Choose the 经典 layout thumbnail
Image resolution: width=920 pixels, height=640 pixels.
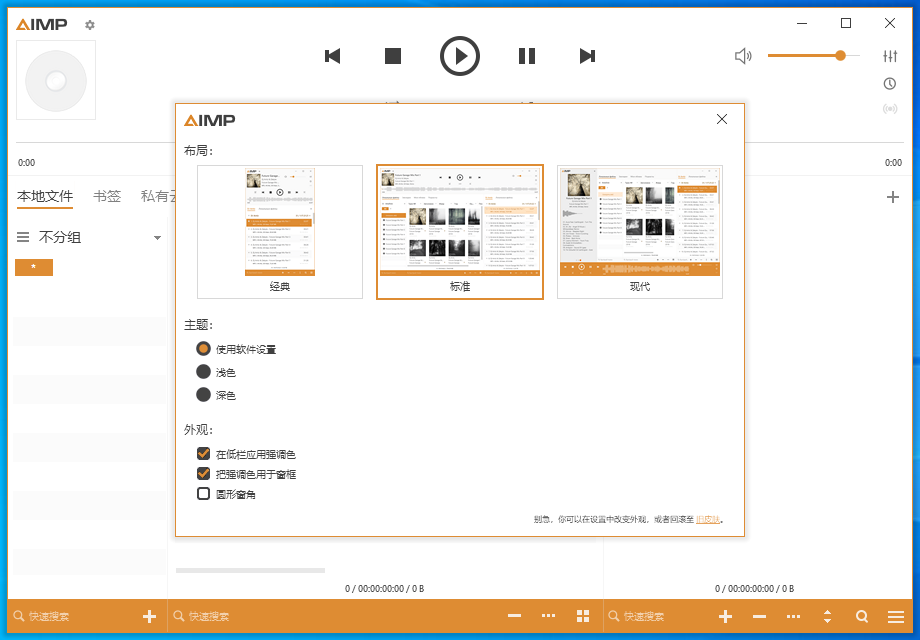coord(280,232)
